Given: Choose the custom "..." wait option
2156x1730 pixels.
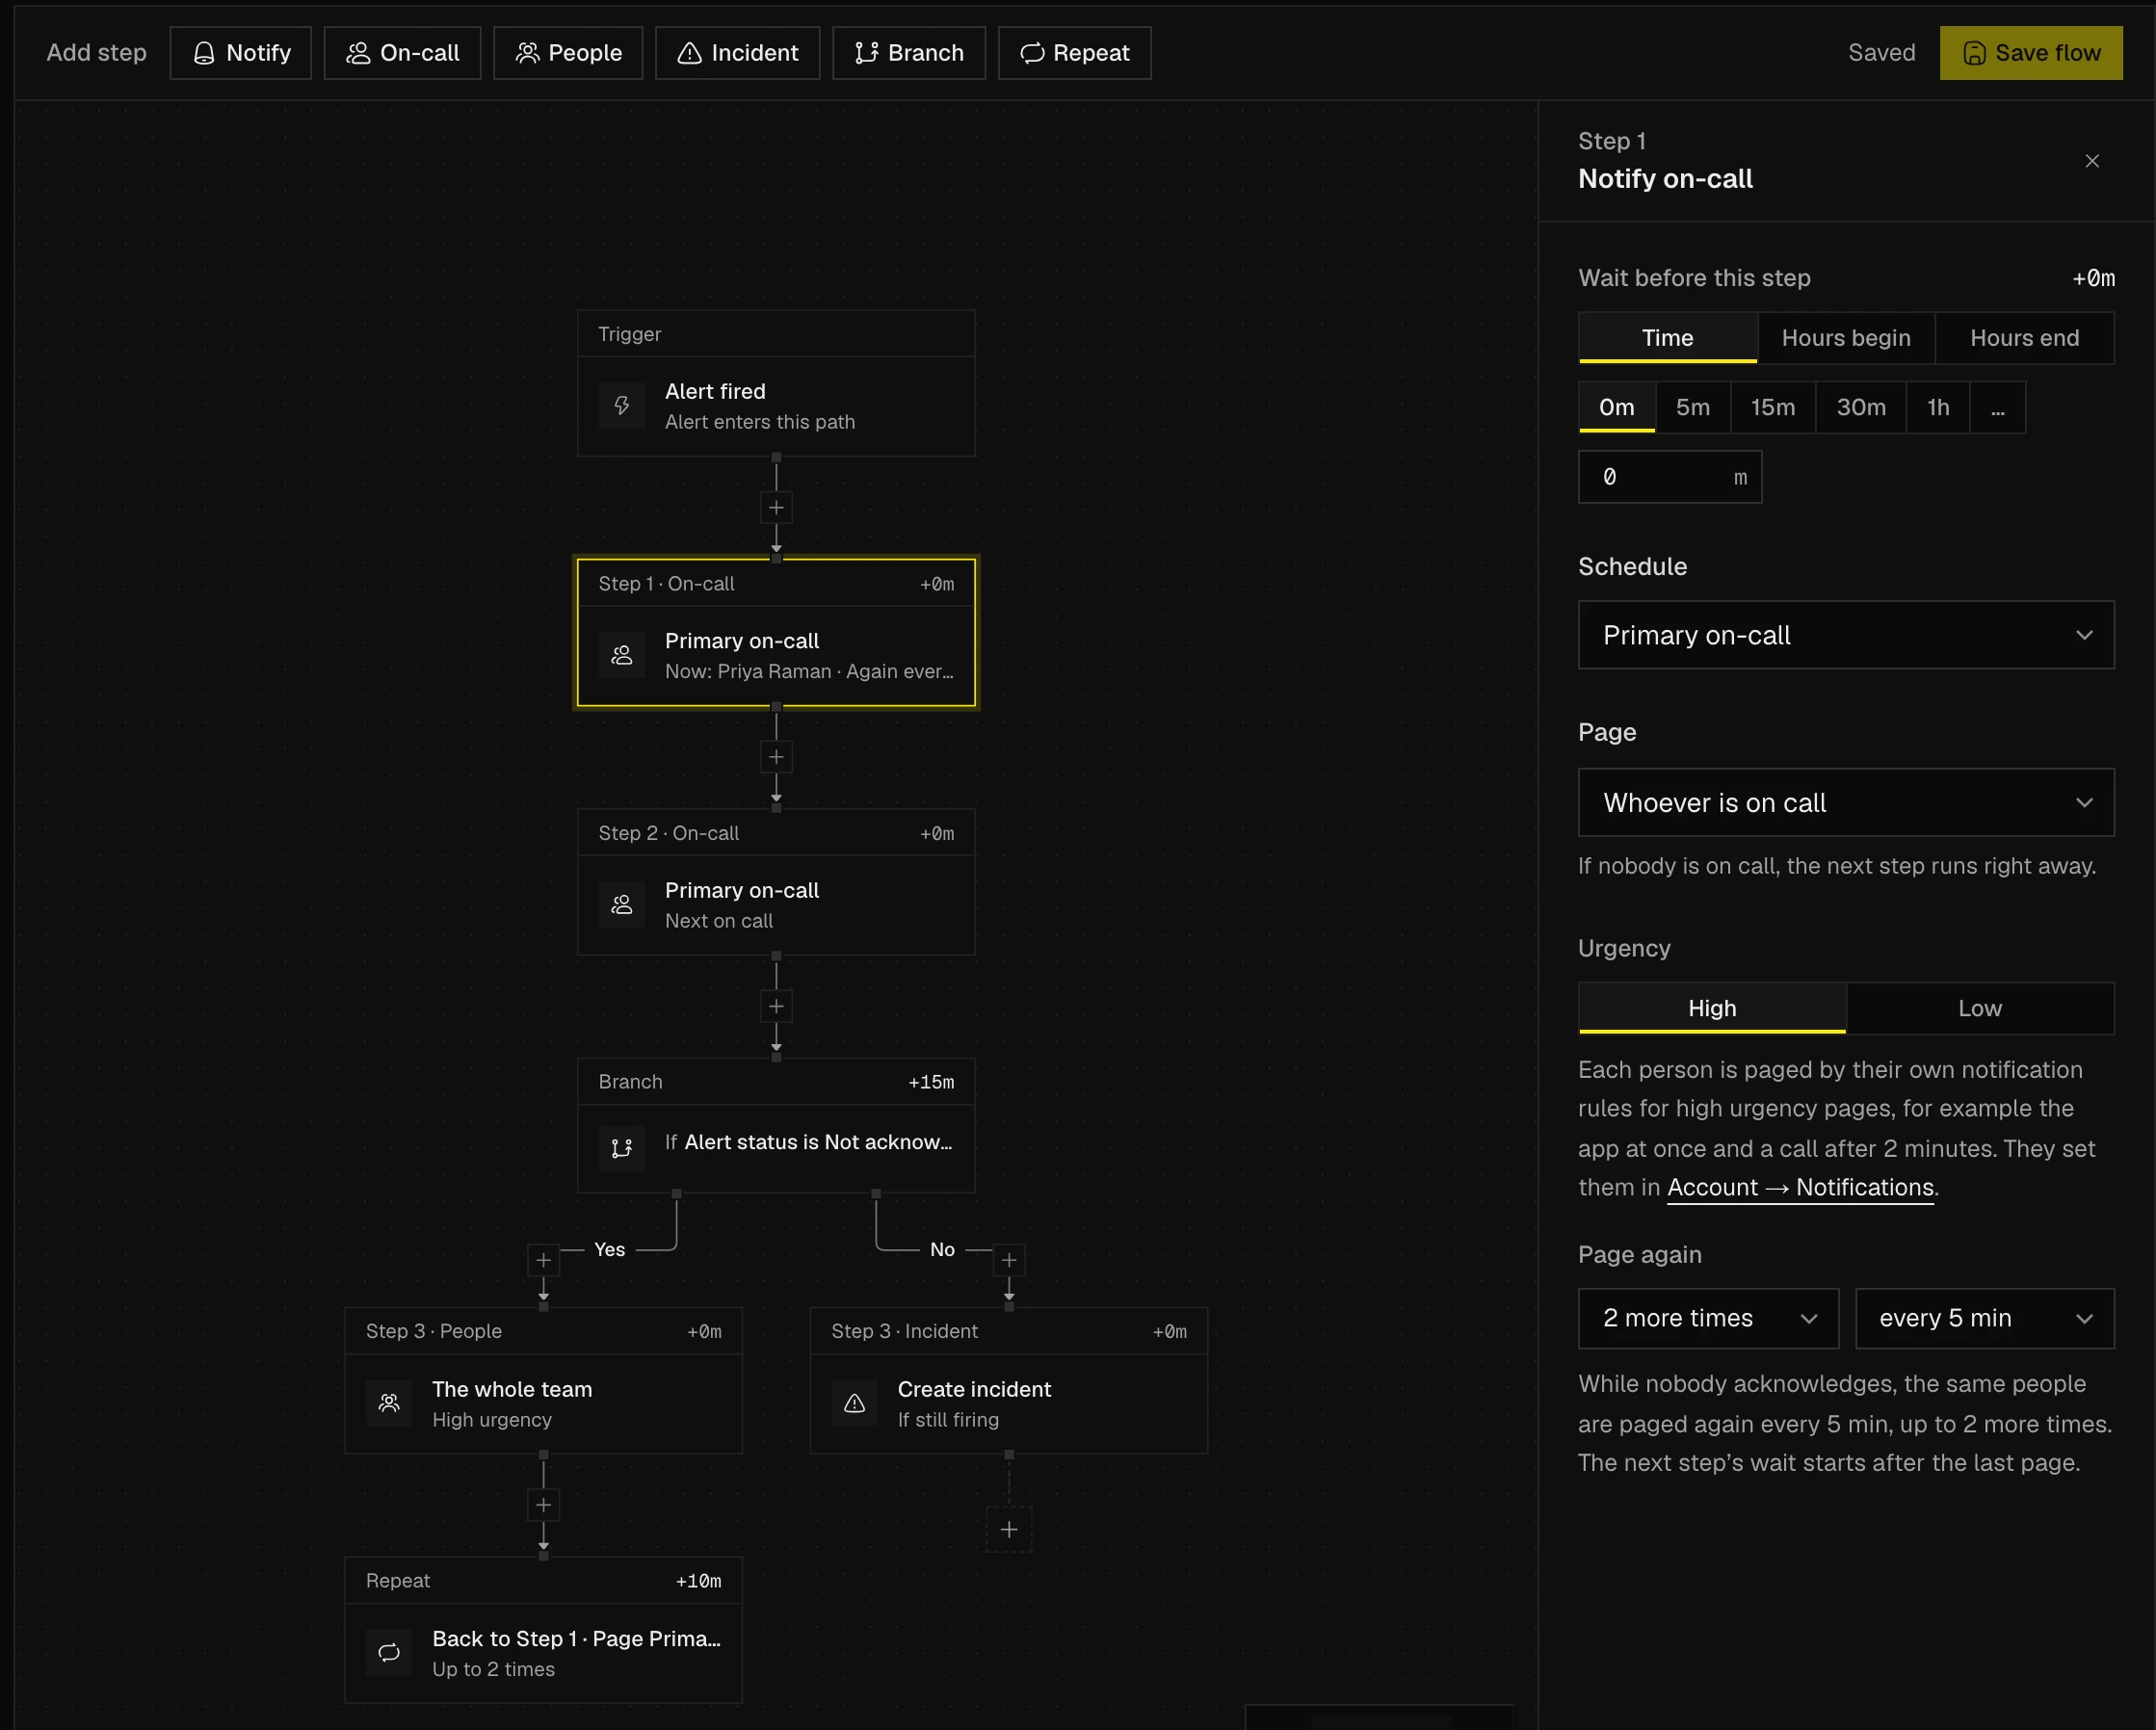Looking at the screenshot, I should (1998, 407).
